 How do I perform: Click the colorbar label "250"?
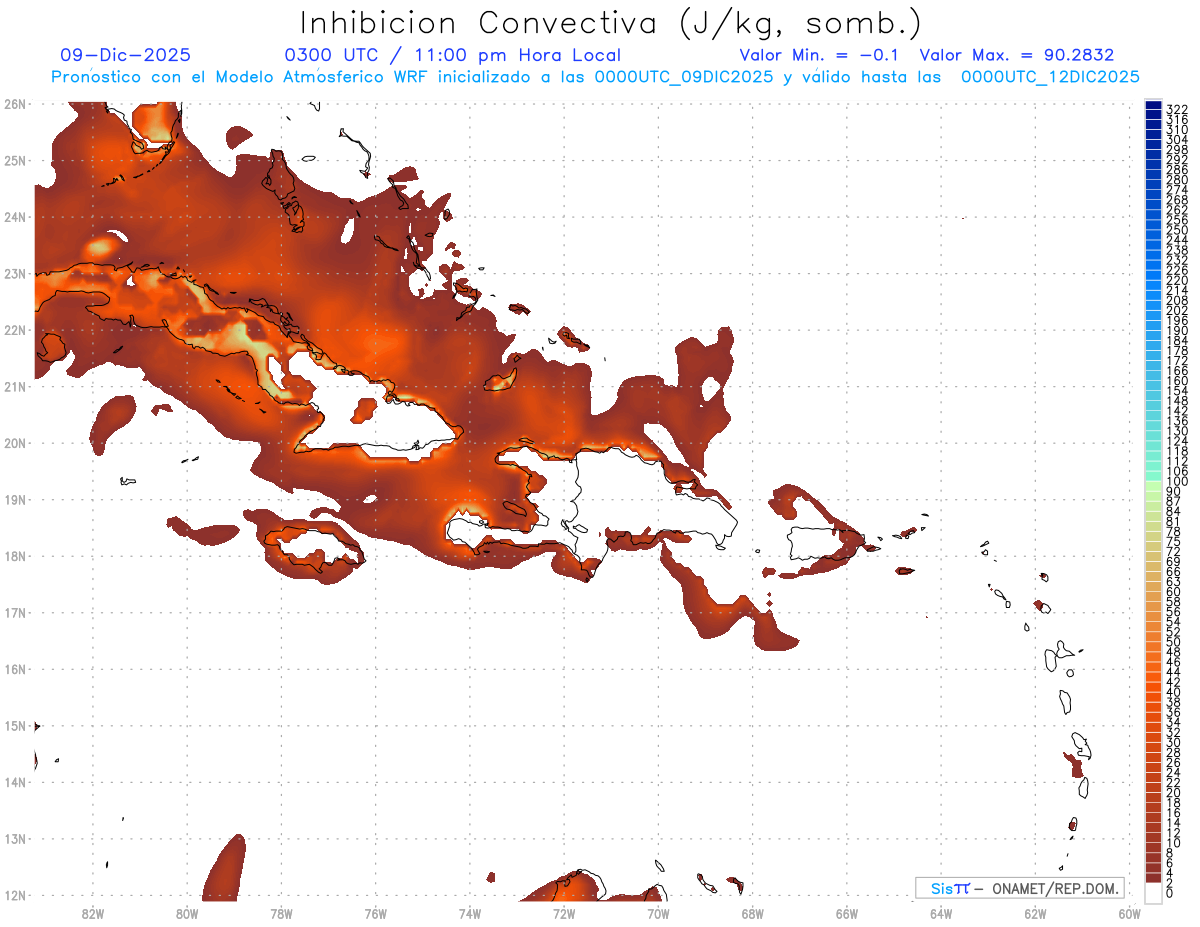point(1177,230)
